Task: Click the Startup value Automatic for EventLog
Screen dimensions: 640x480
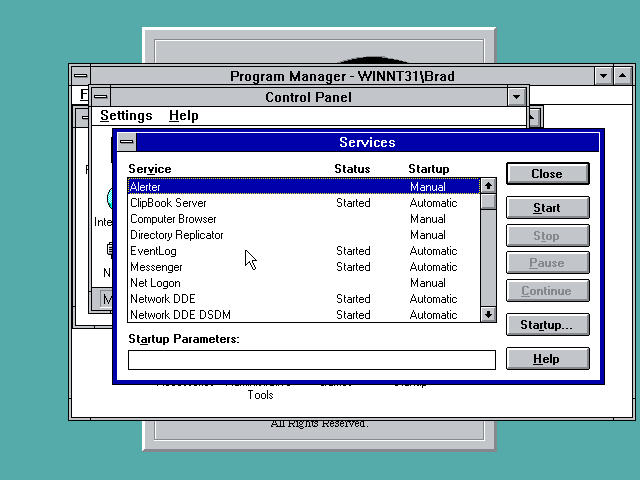Action: click(433, 251)
